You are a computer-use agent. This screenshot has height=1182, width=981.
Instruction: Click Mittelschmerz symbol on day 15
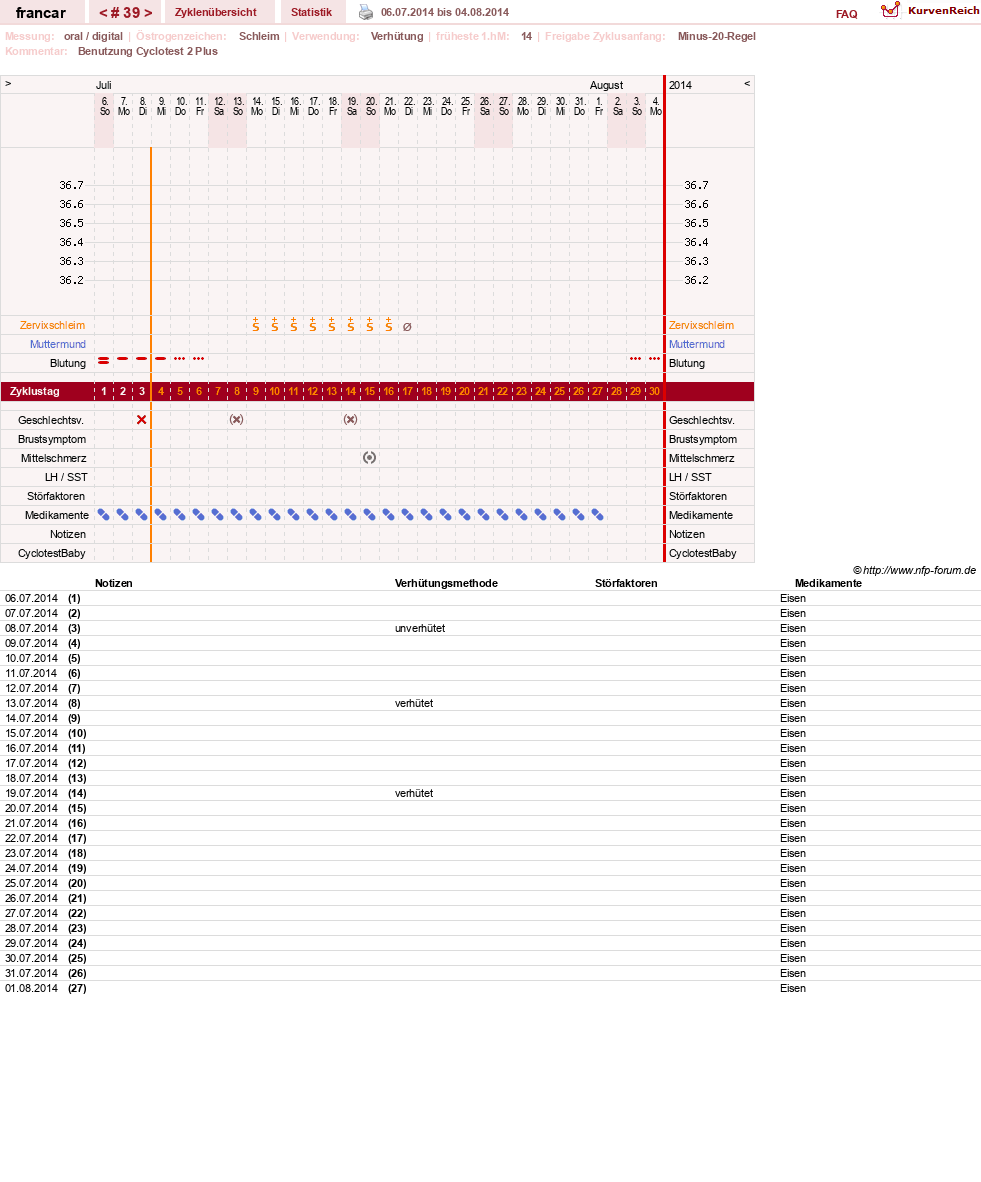tap(369, 458)
